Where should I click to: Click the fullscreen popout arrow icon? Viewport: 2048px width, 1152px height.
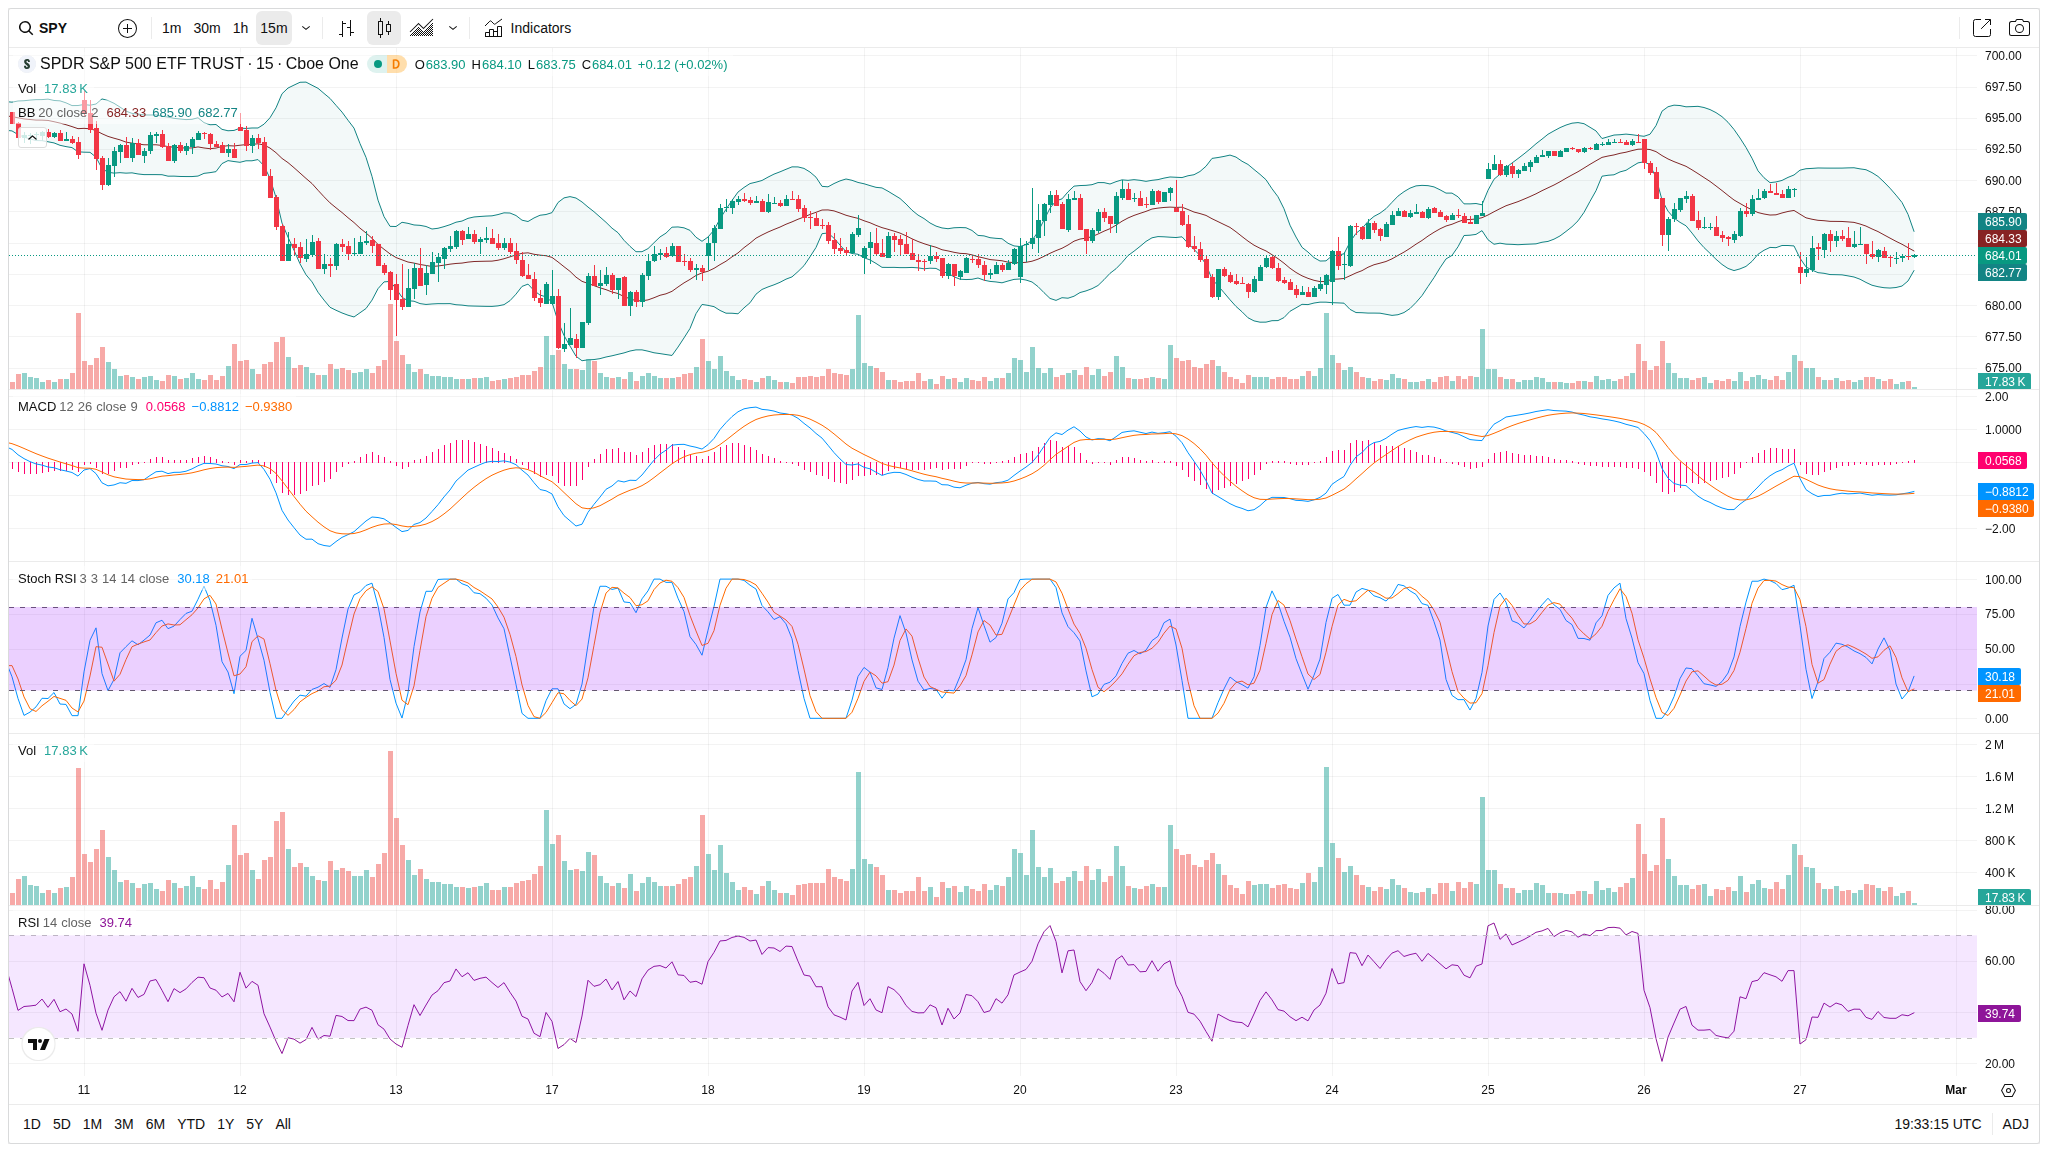point(1981,28)
